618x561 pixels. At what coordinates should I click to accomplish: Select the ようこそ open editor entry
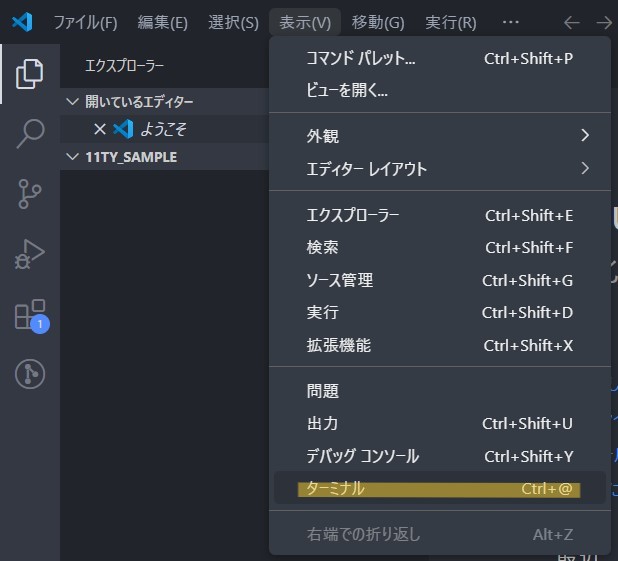[x=164, y=129]
